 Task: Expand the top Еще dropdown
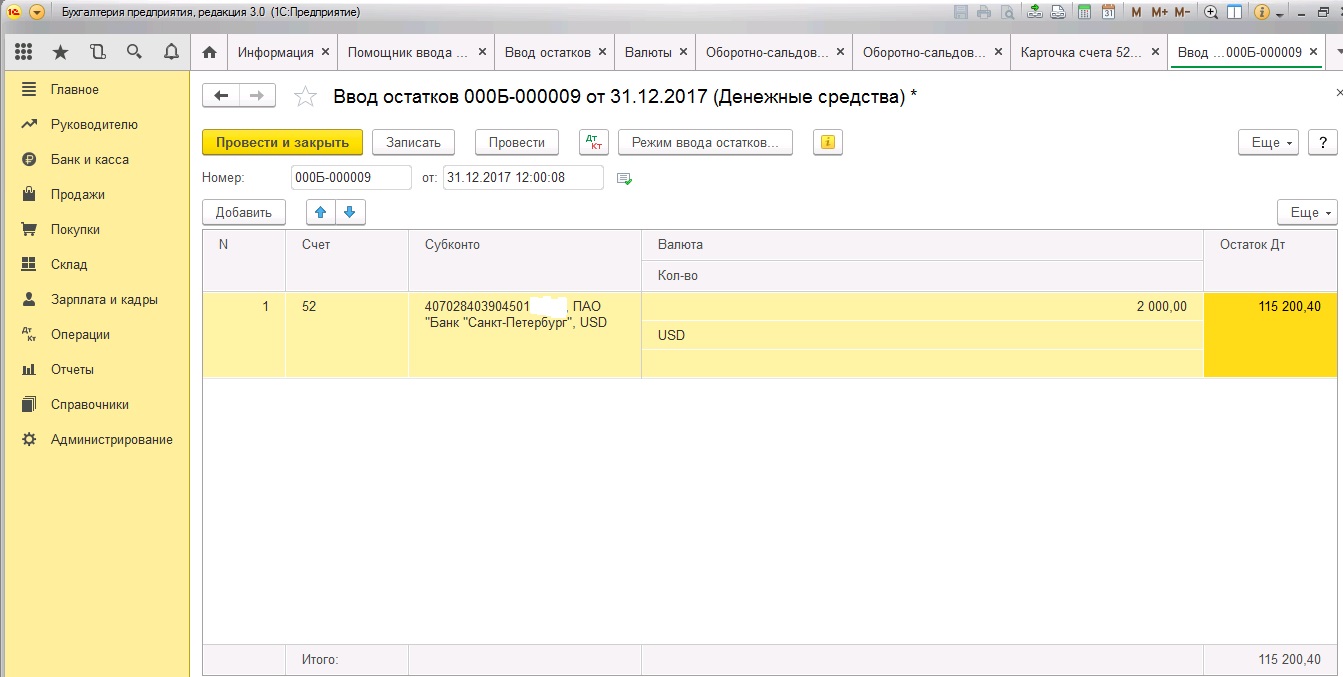click(1267, 142)
